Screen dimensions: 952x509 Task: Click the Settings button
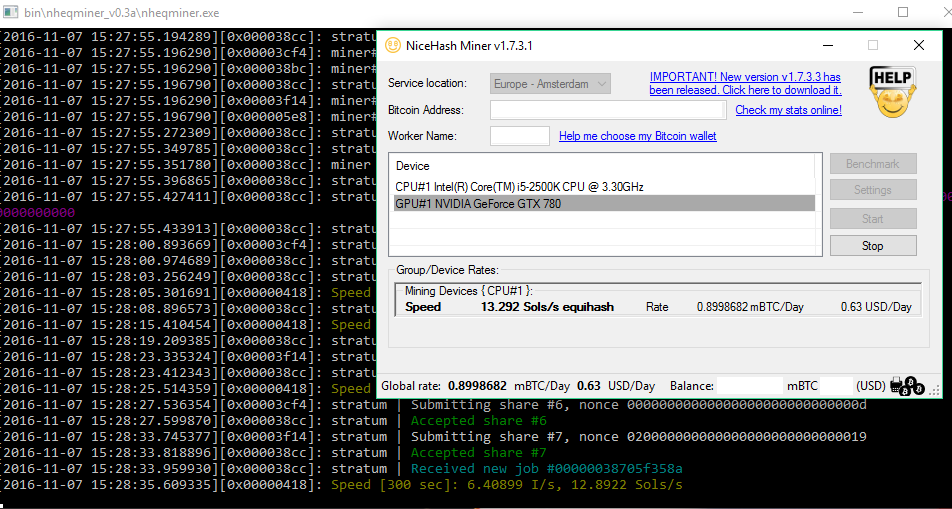tap(872, 190)
